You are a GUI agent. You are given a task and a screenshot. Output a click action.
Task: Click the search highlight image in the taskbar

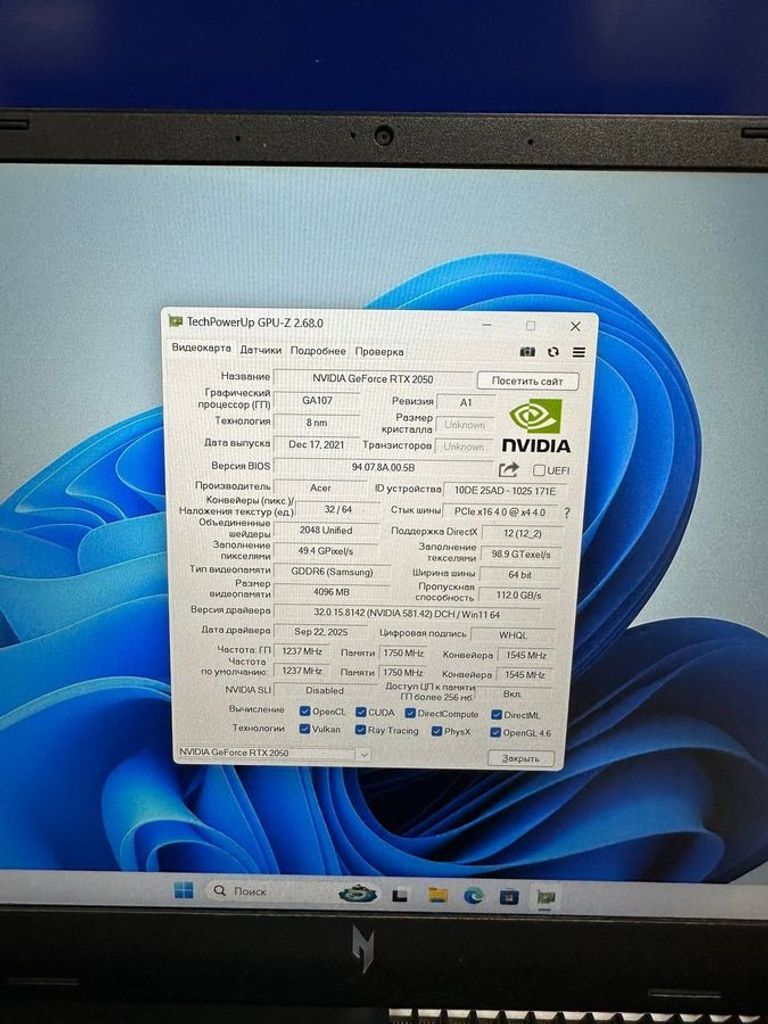pos(358,893)
